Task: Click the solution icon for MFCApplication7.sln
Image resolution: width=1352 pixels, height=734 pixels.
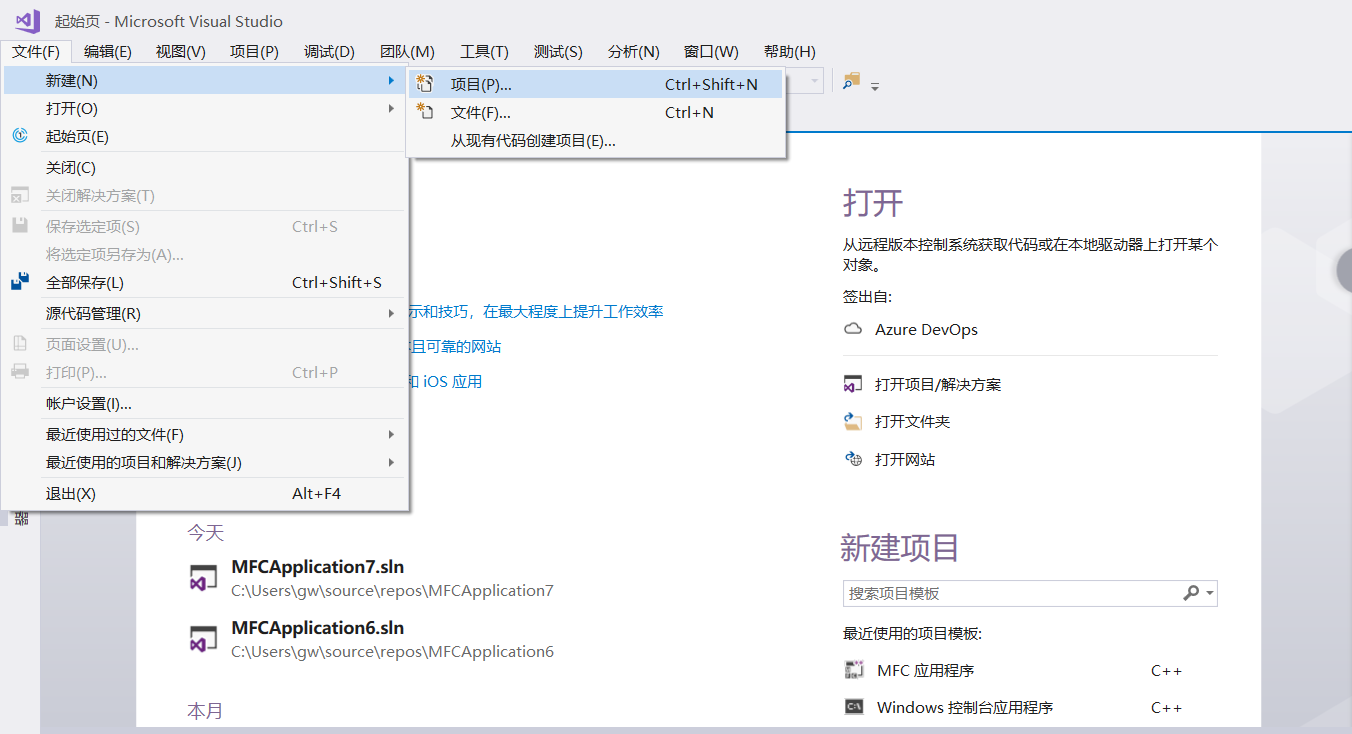Action: [x=204, y=578]
